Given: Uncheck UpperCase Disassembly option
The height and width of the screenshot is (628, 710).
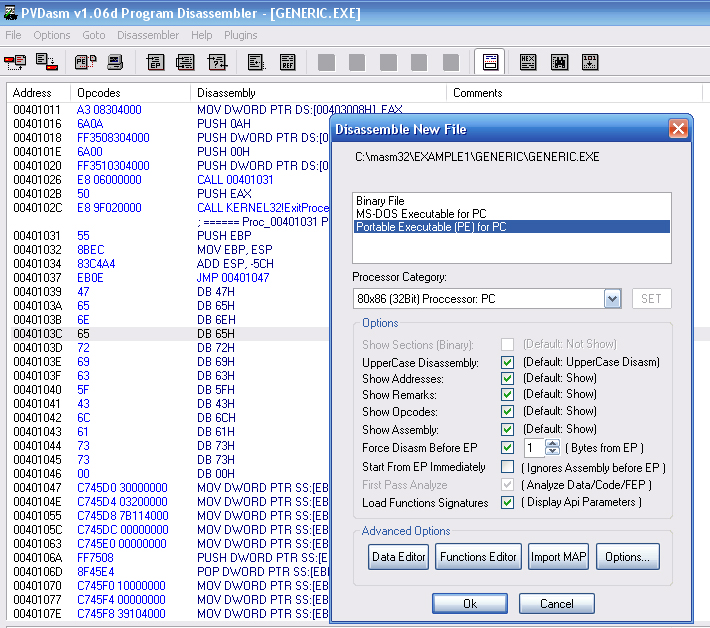Looking at the screenshot, I should click(508, 363).
